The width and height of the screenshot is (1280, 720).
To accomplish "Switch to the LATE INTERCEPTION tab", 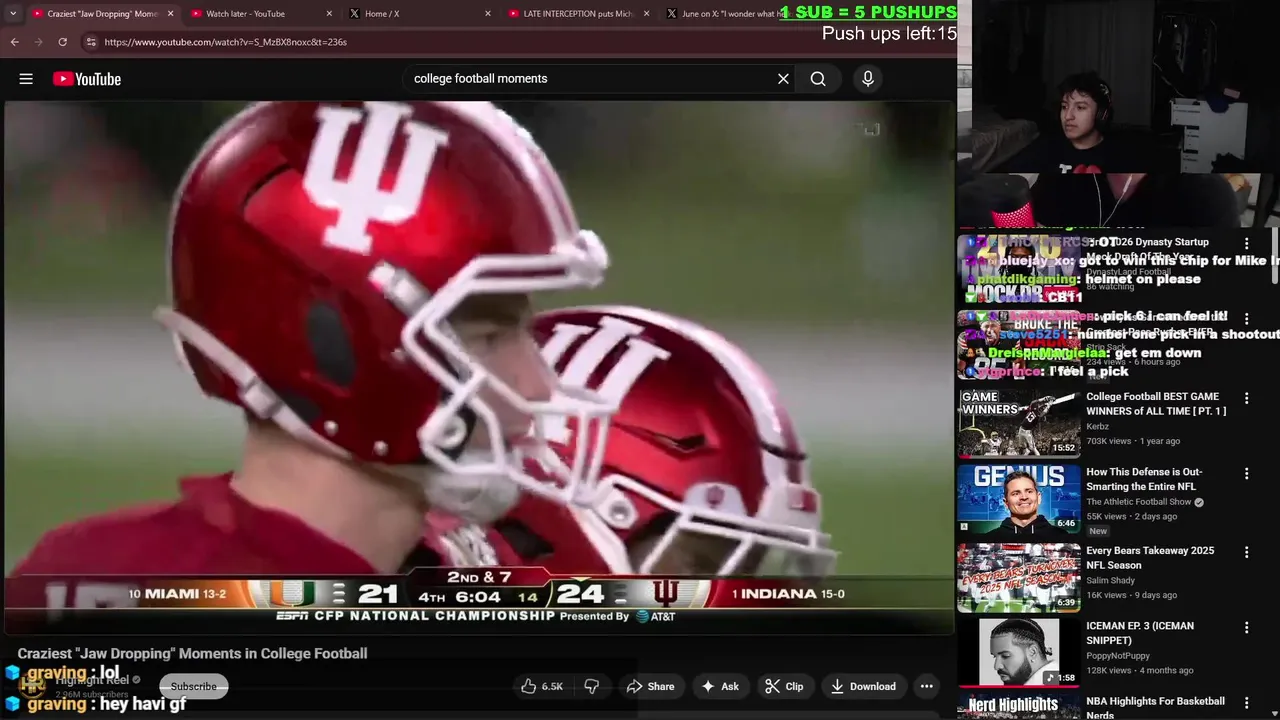I will pyautogui.click(x=581, y=14).
